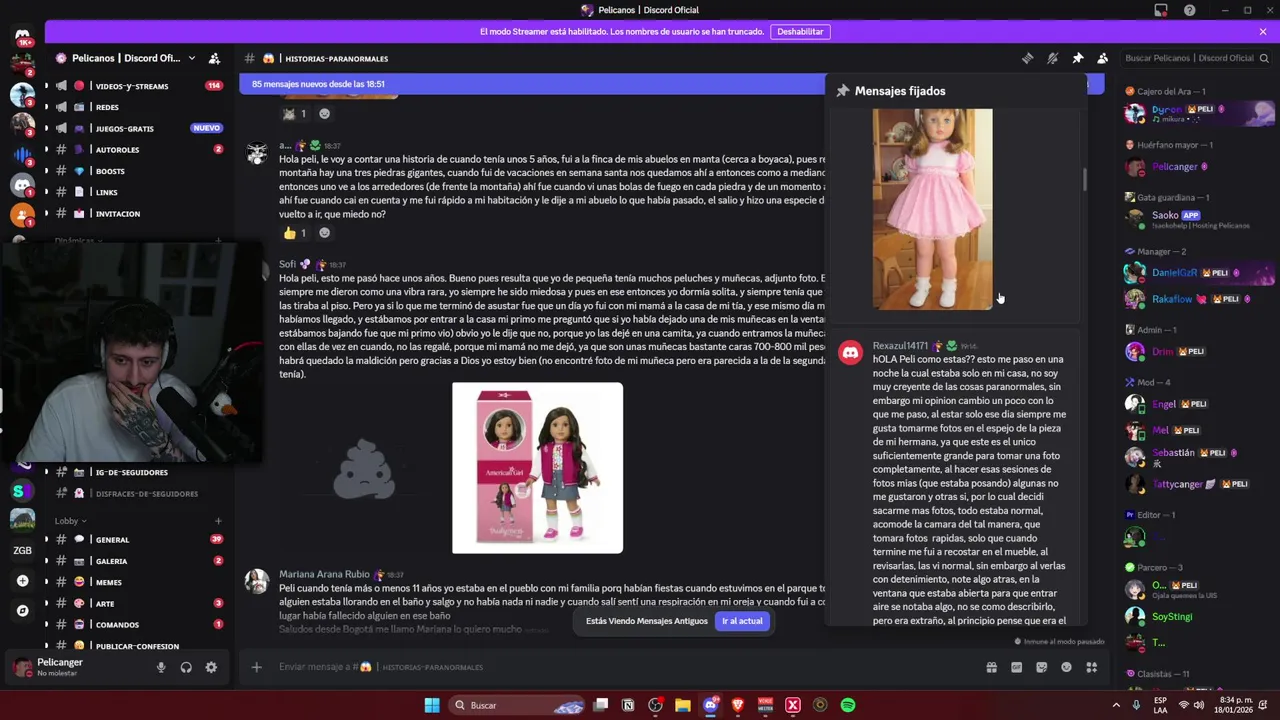Click the Windows taskbar Buscar search box

pyautogui.click(x=516, y=705)
